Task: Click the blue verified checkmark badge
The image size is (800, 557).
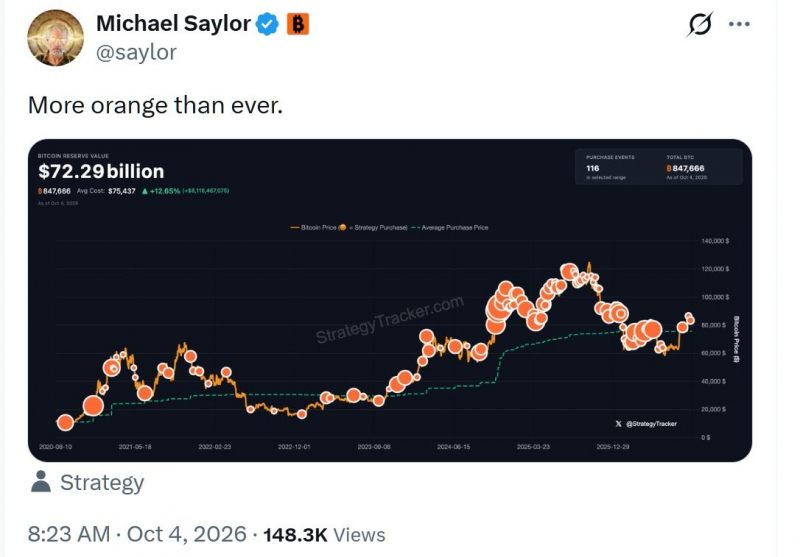Action: 267,24
